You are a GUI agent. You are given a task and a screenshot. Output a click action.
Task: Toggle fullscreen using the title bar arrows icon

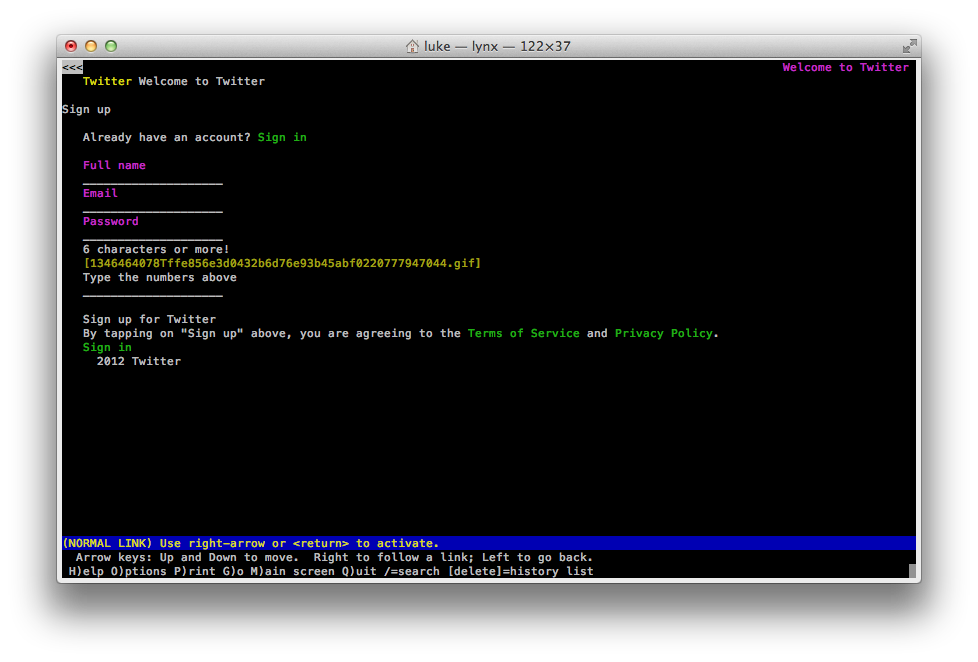[x=908, y=46]
